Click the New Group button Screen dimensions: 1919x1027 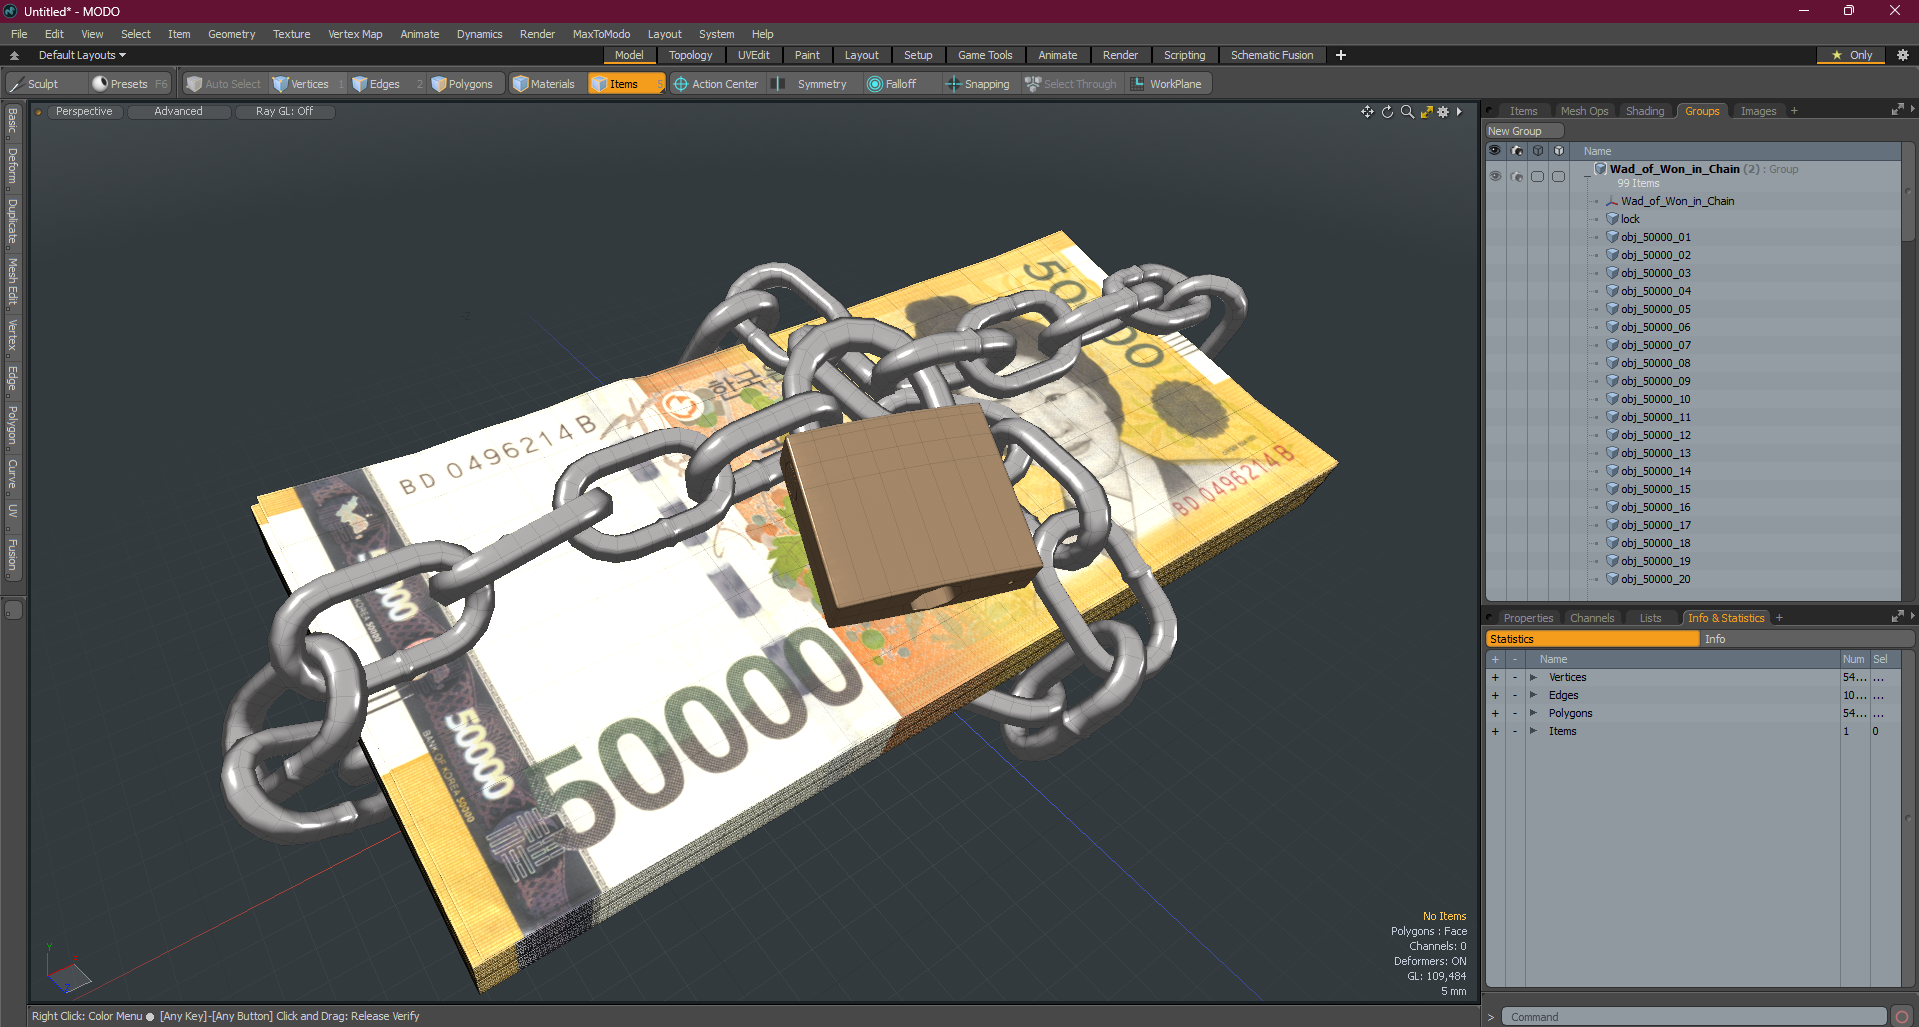[x=1524, y=131]
